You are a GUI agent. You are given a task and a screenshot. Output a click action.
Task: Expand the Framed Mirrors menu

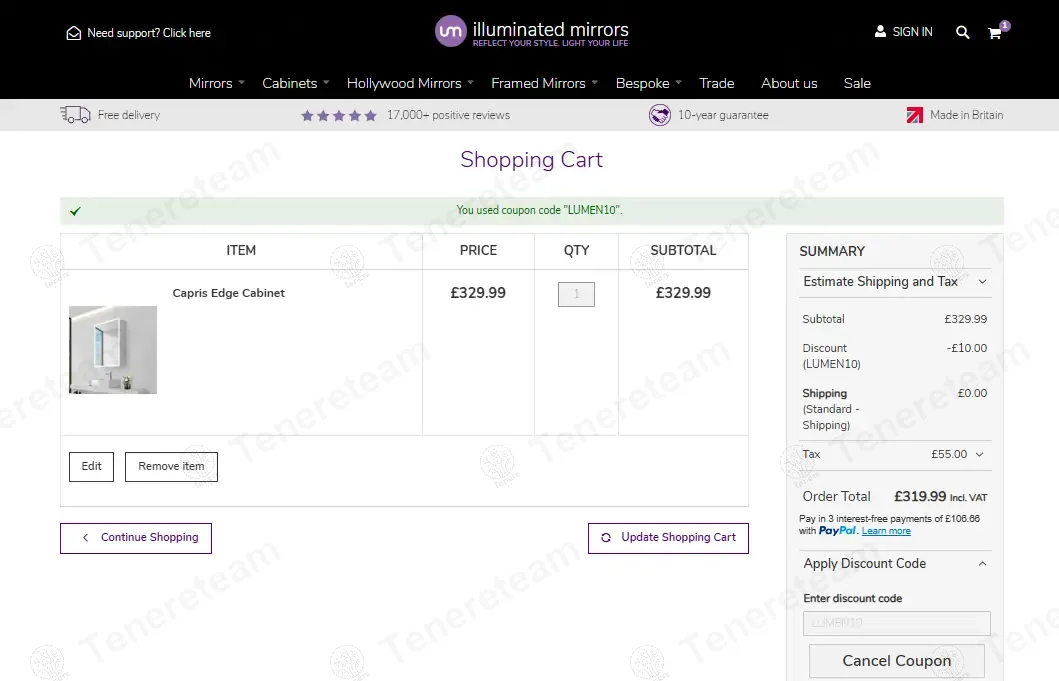coord(544,83)
